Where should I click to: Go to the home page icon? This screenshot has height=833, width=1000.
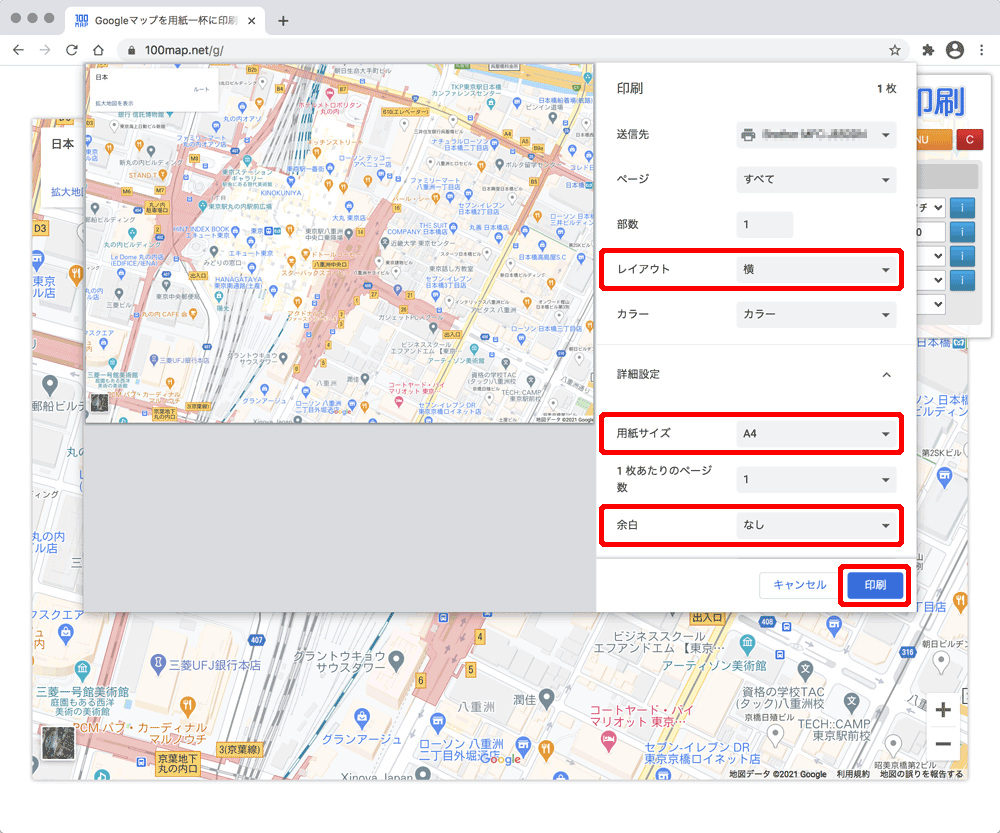click(x=98, y=50)
